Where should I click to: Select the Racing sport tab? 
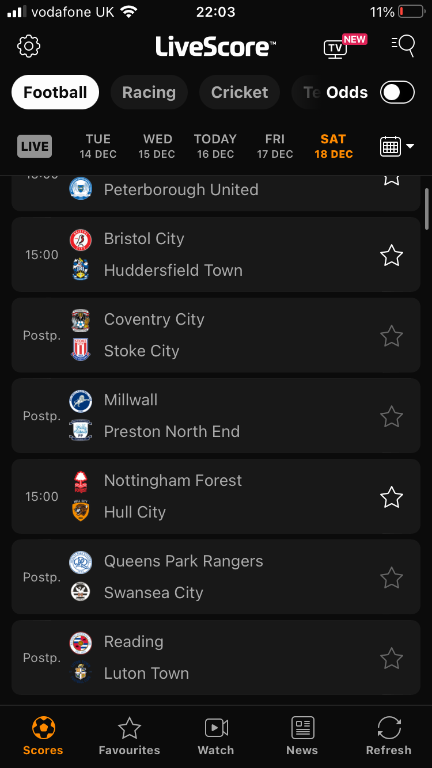(x=149, y=93)
